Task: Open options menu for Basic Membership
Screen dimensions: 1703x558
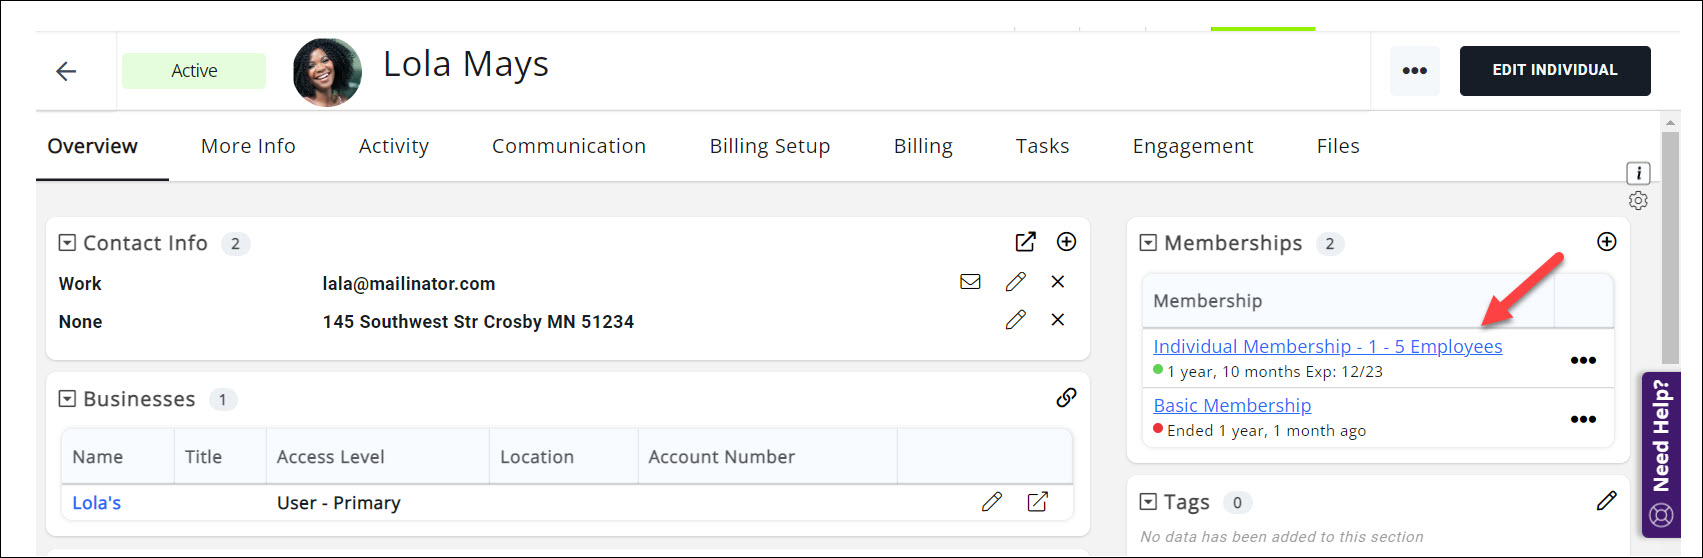Action: click(x=1583, y=419)
